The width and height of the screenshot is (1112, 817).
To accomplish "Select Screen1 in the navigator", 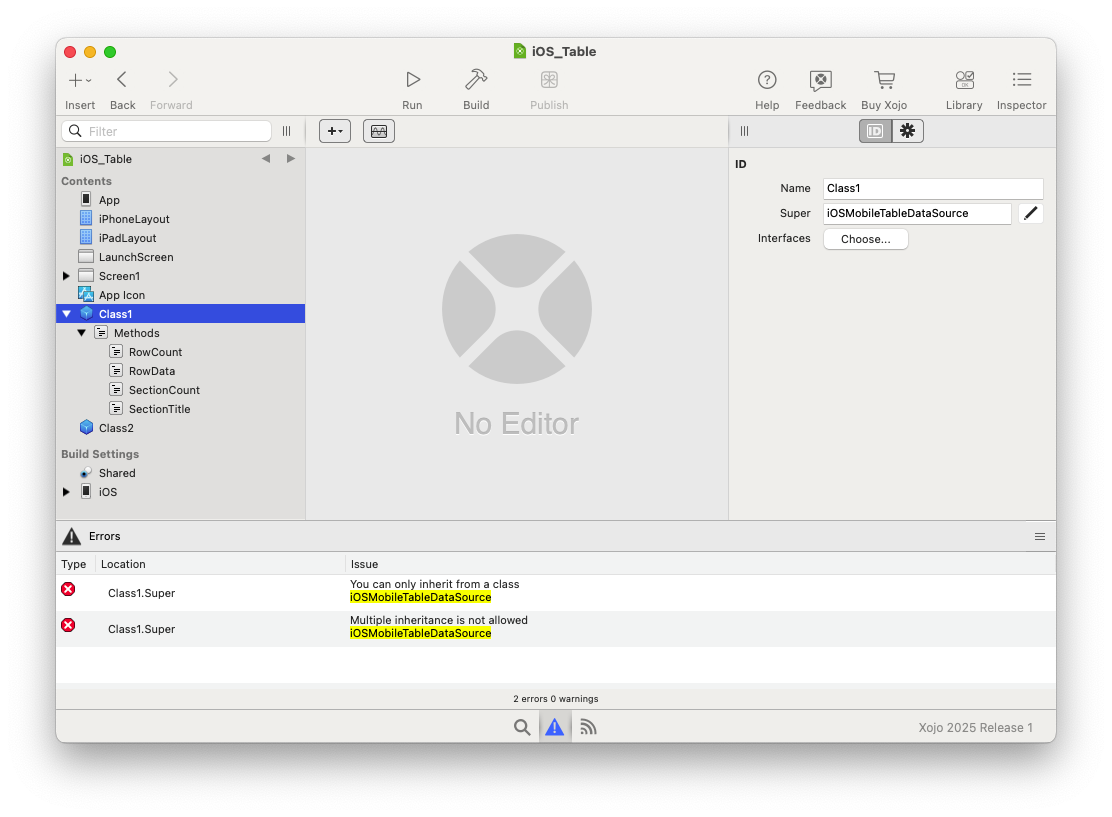I will coord(119,276).
